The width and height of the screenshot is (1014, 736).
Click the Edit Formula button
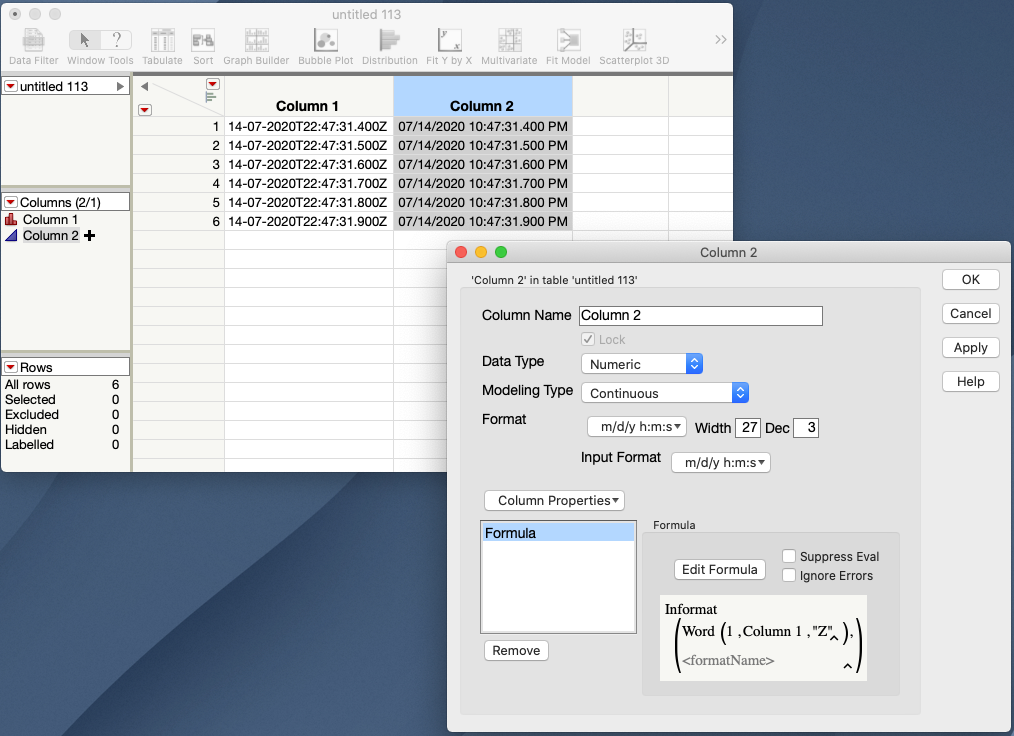tap(719, 569)
